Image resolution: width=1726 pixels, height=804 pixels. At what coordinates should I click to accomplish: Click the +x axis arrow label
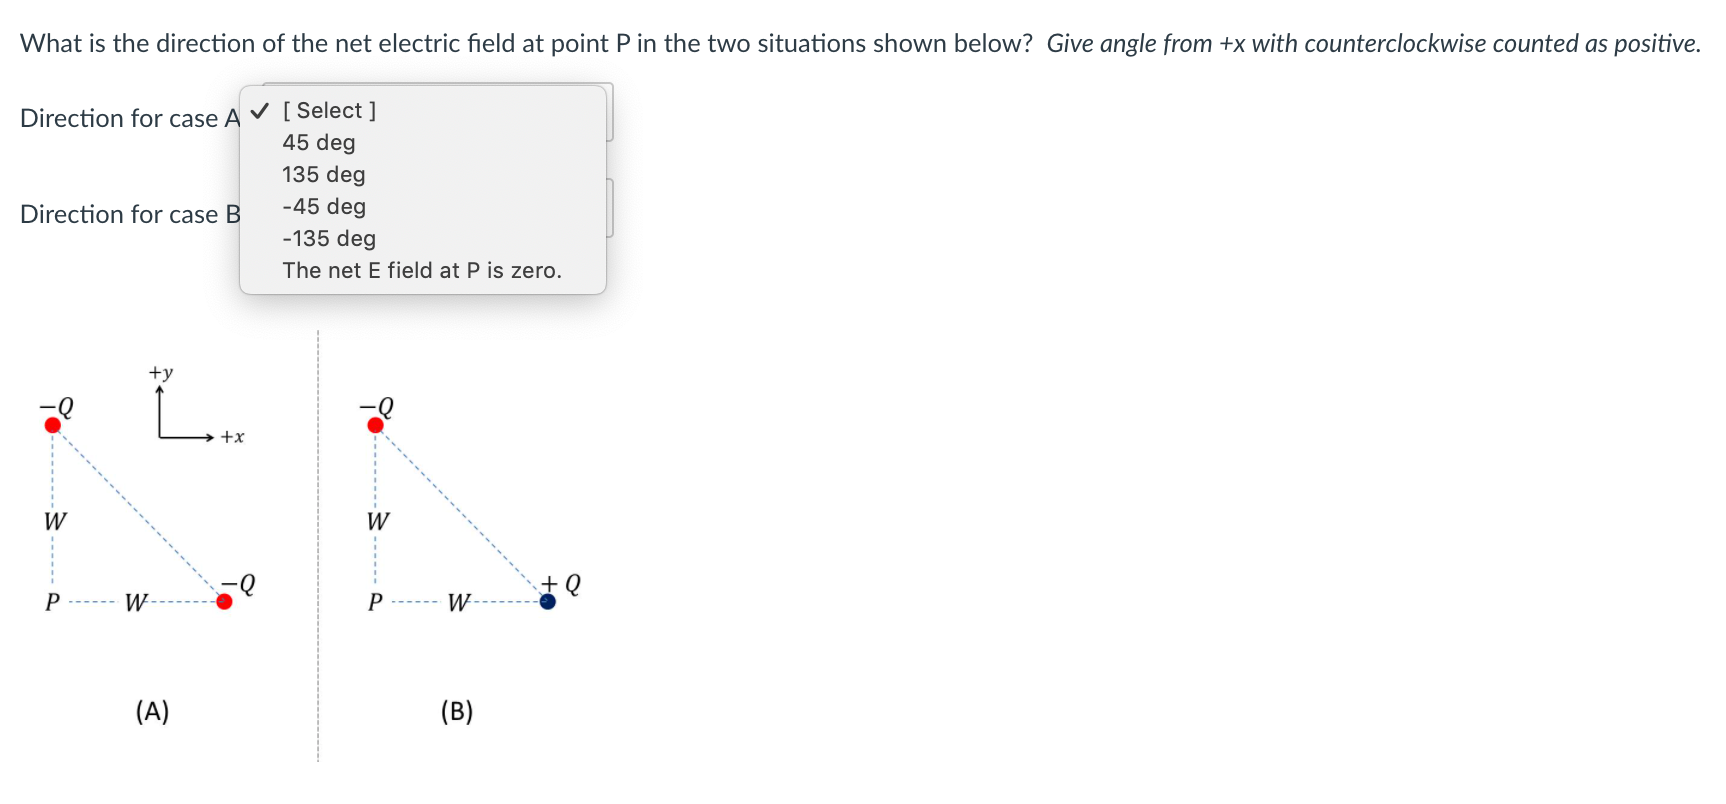pyautogui.click(x=232, y=437)
